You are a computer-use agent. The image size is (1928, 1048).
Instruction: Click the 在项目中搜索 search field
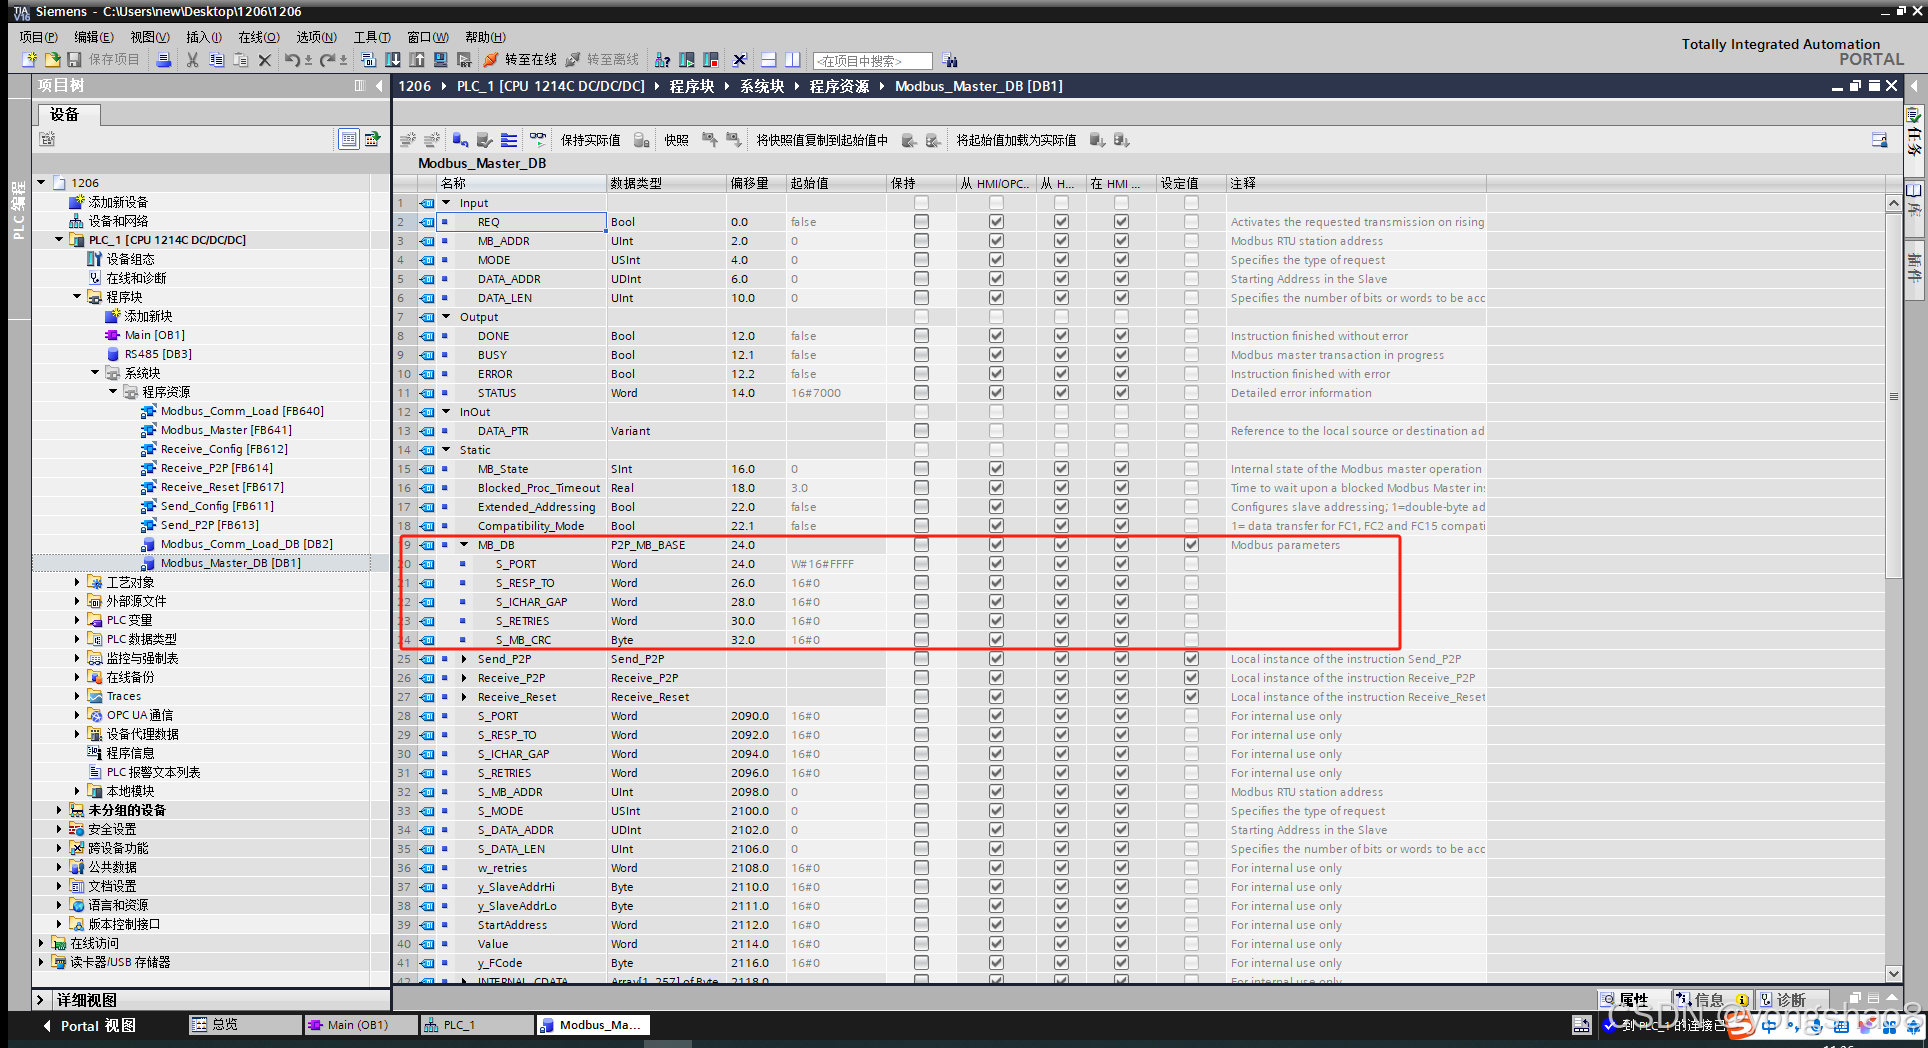(873, 61)
